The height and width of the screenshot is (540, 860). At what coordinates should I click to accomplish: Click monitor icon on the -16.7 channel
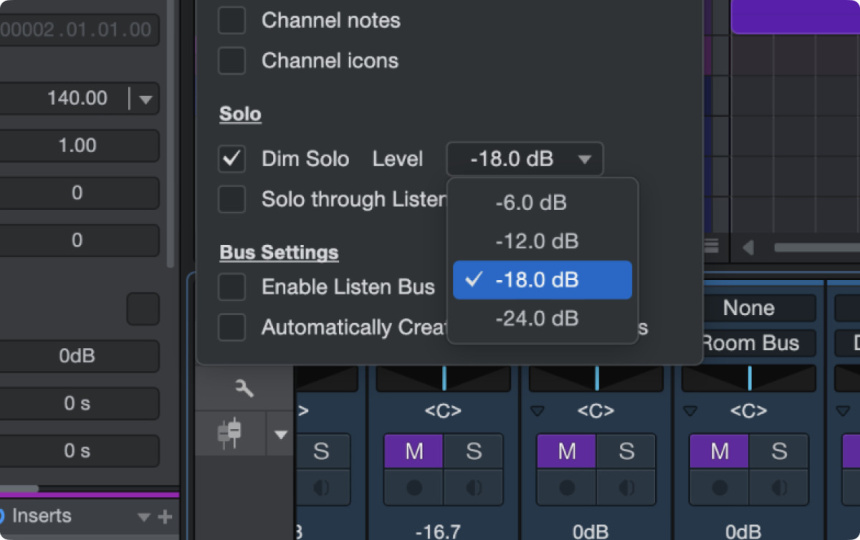(474, 487)
